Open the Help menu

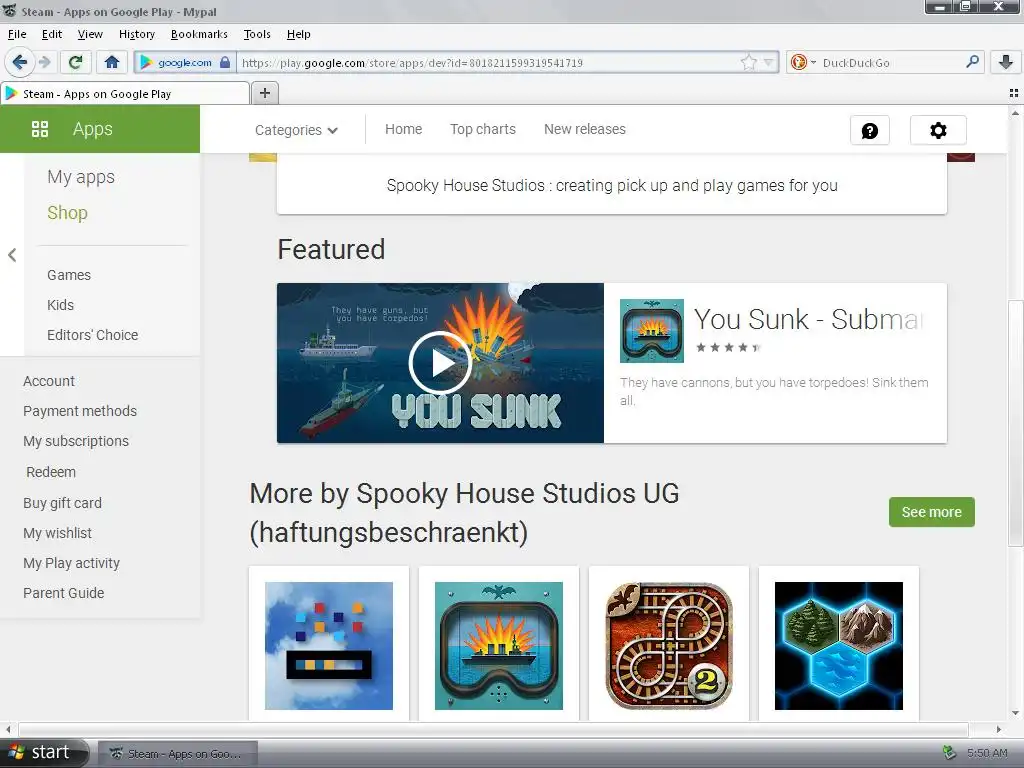(x=298, y=34)
